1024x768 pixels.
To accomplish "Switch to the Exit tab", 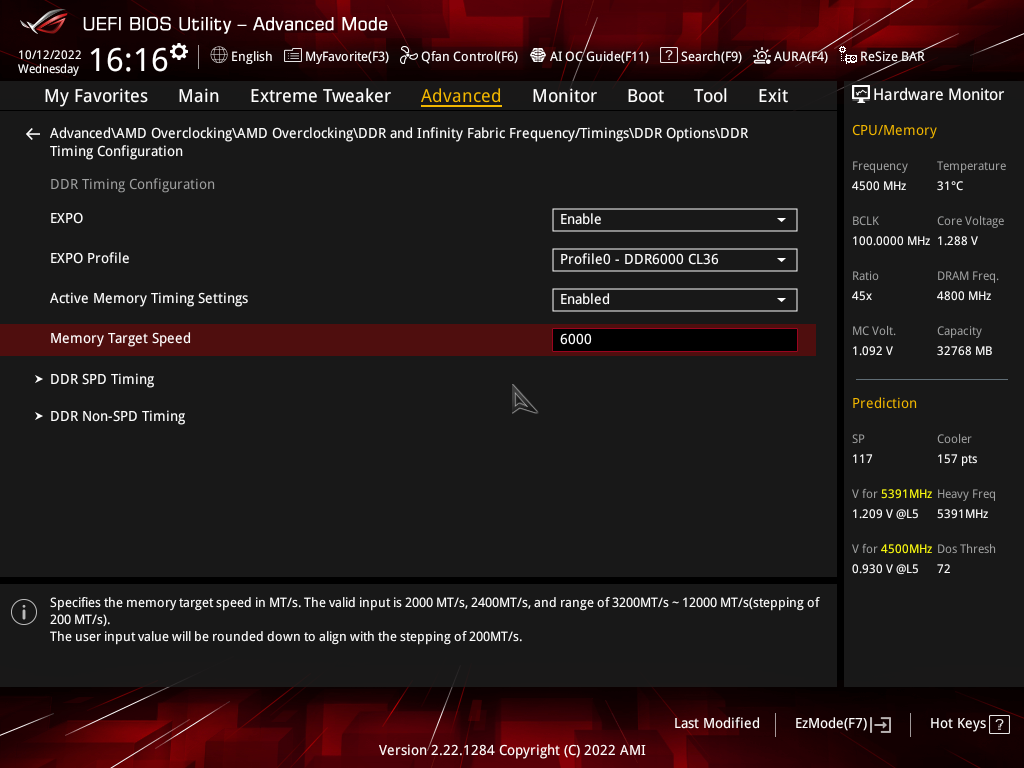I will pos(773,96).
